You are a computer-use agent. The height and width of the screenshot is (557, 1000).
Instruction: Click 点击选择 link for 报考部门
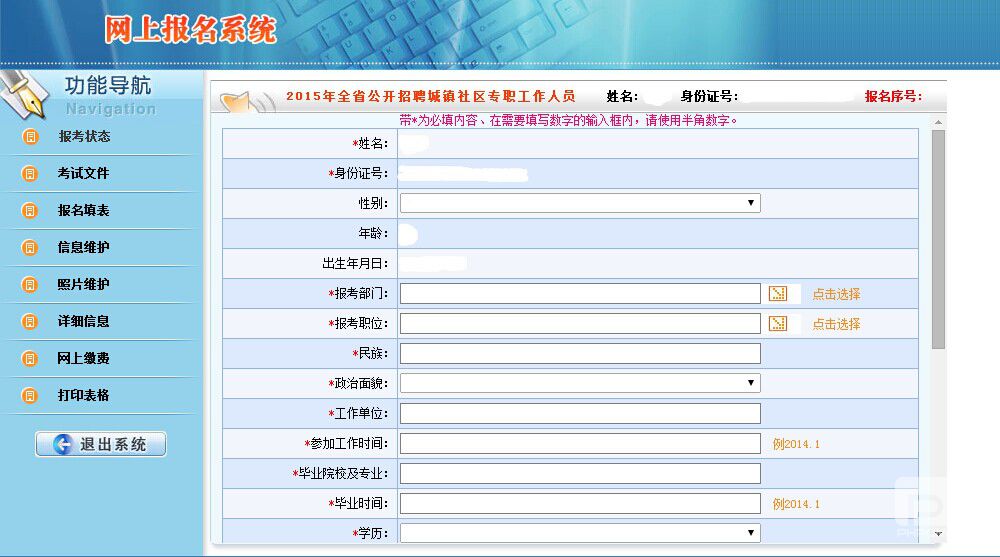click(836, 295)
